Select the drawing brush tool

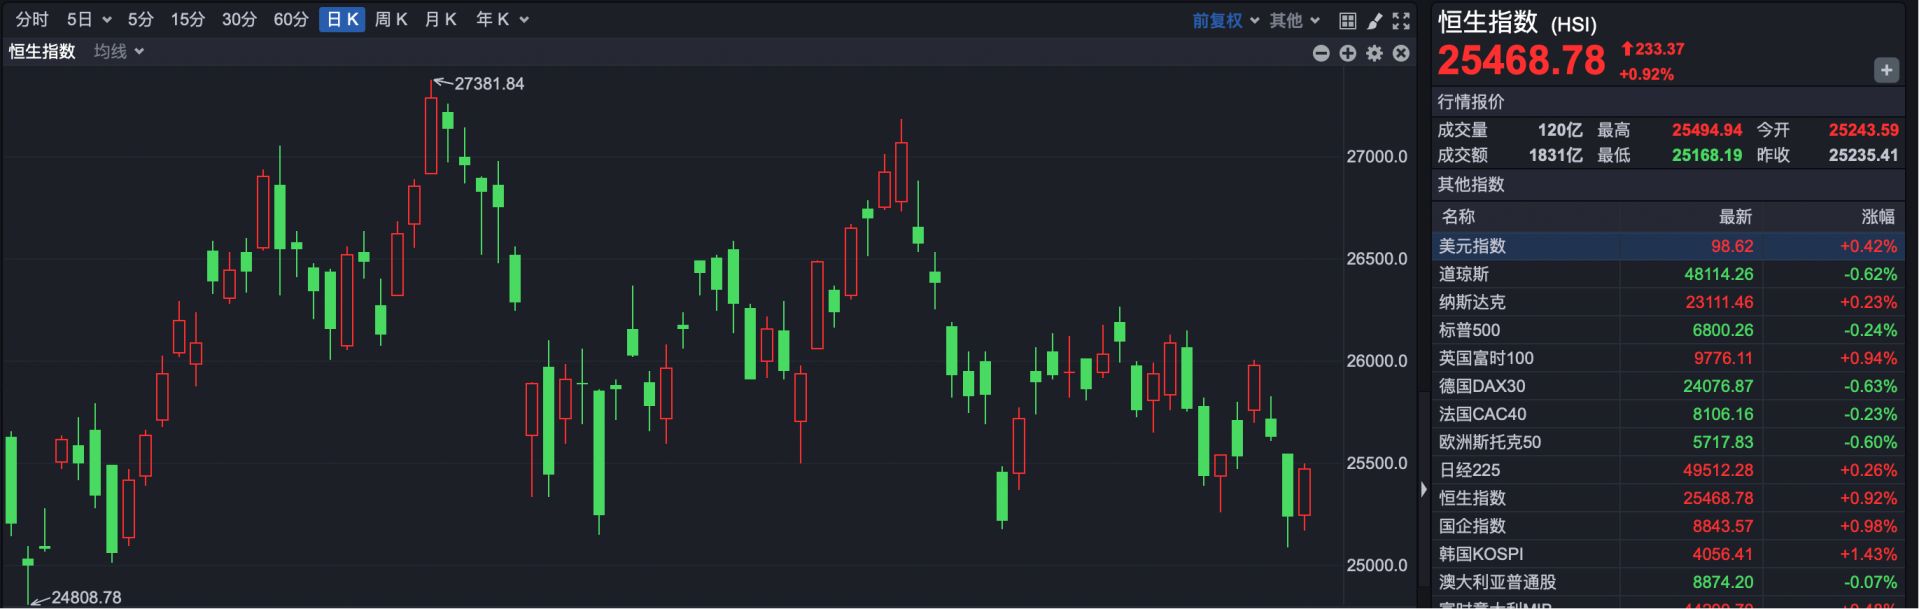1375,20
